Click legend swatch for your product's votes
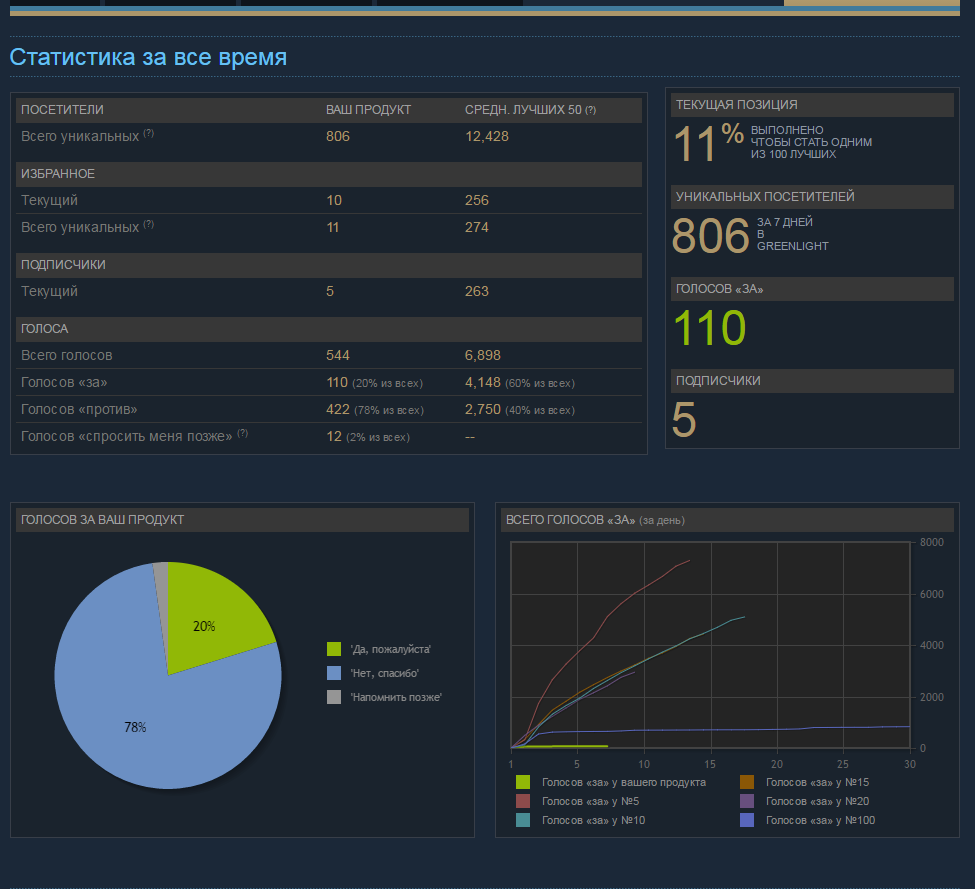 point(522,782)
